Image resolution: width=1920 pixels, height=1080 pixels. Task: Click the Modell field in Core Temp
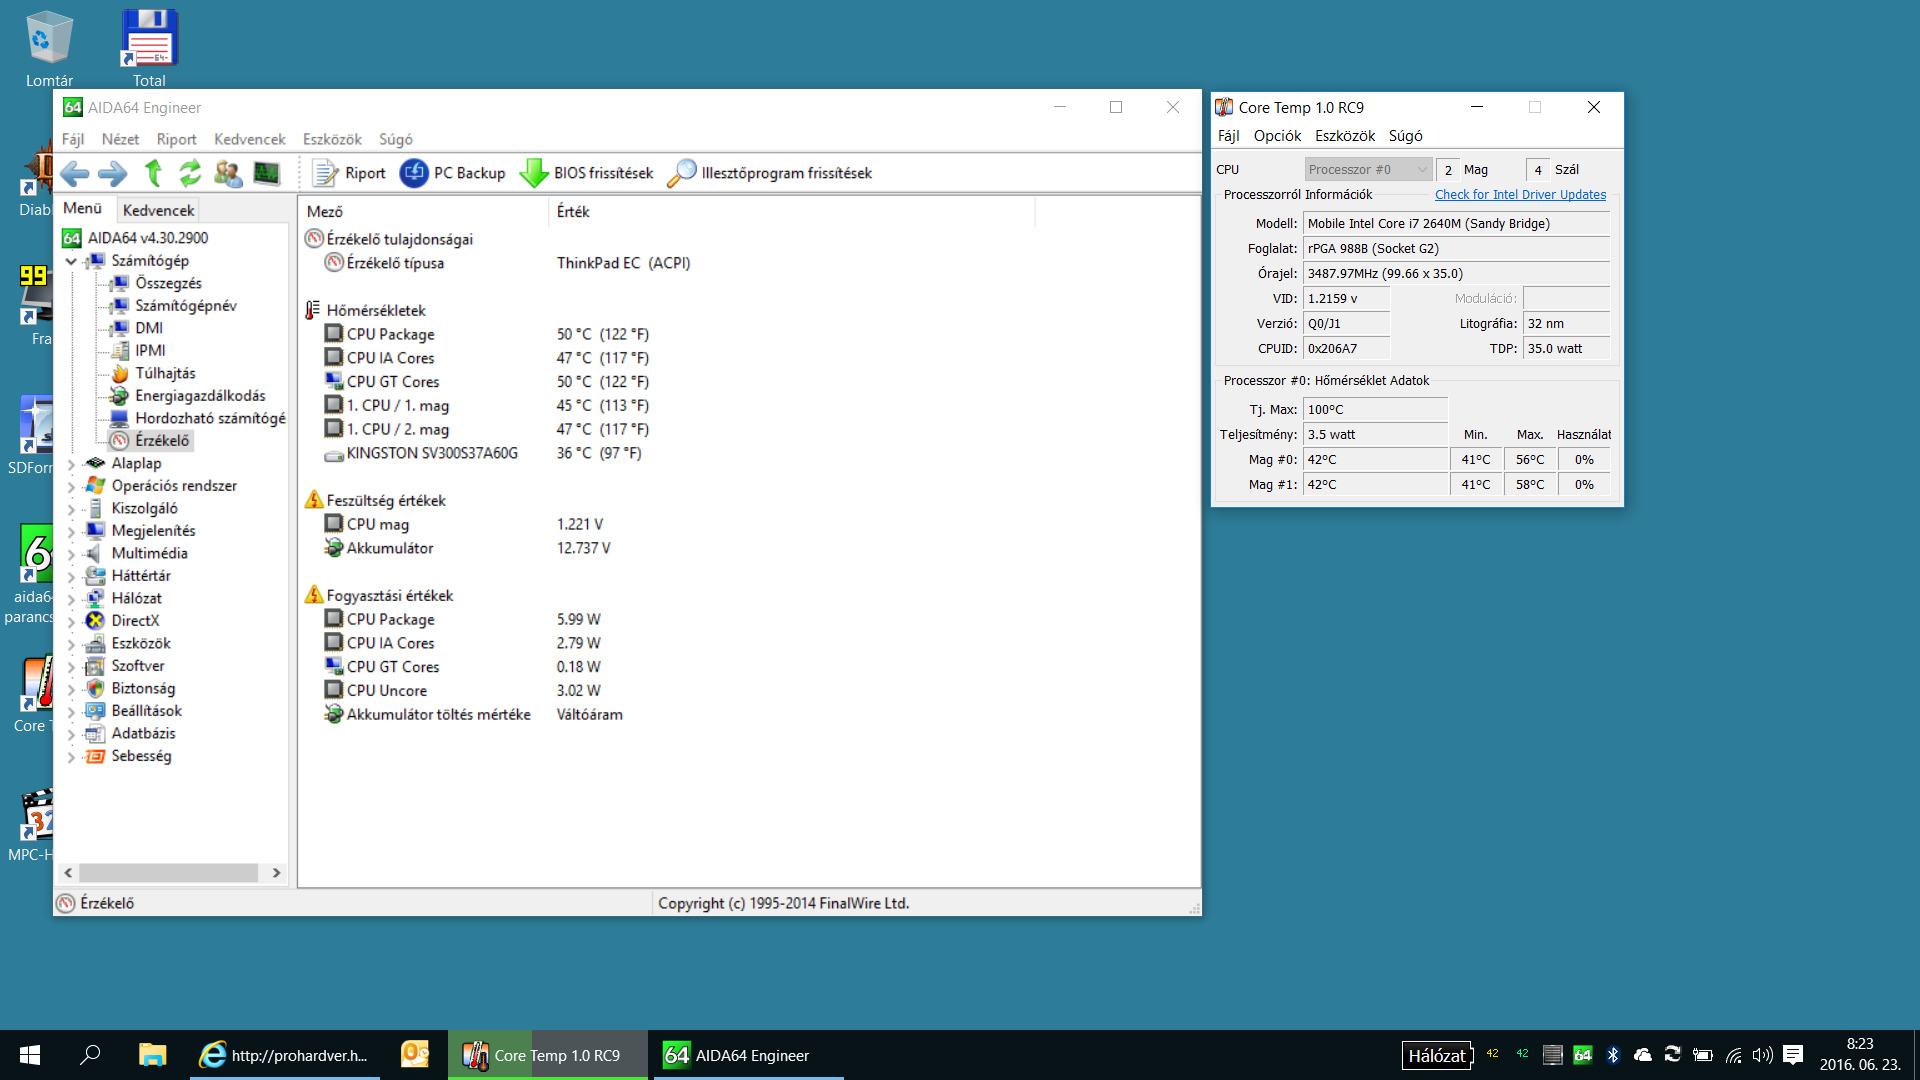1456,224
